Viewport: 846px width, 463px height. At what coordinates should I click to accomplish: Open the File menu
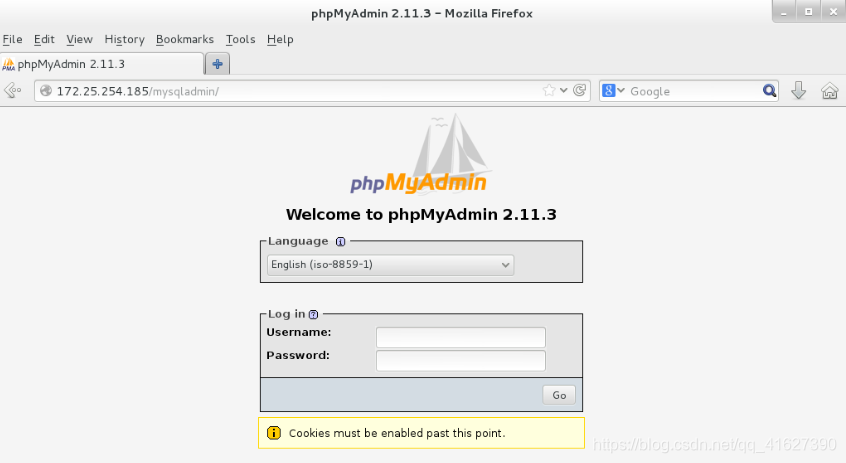[x=12, y=39]
